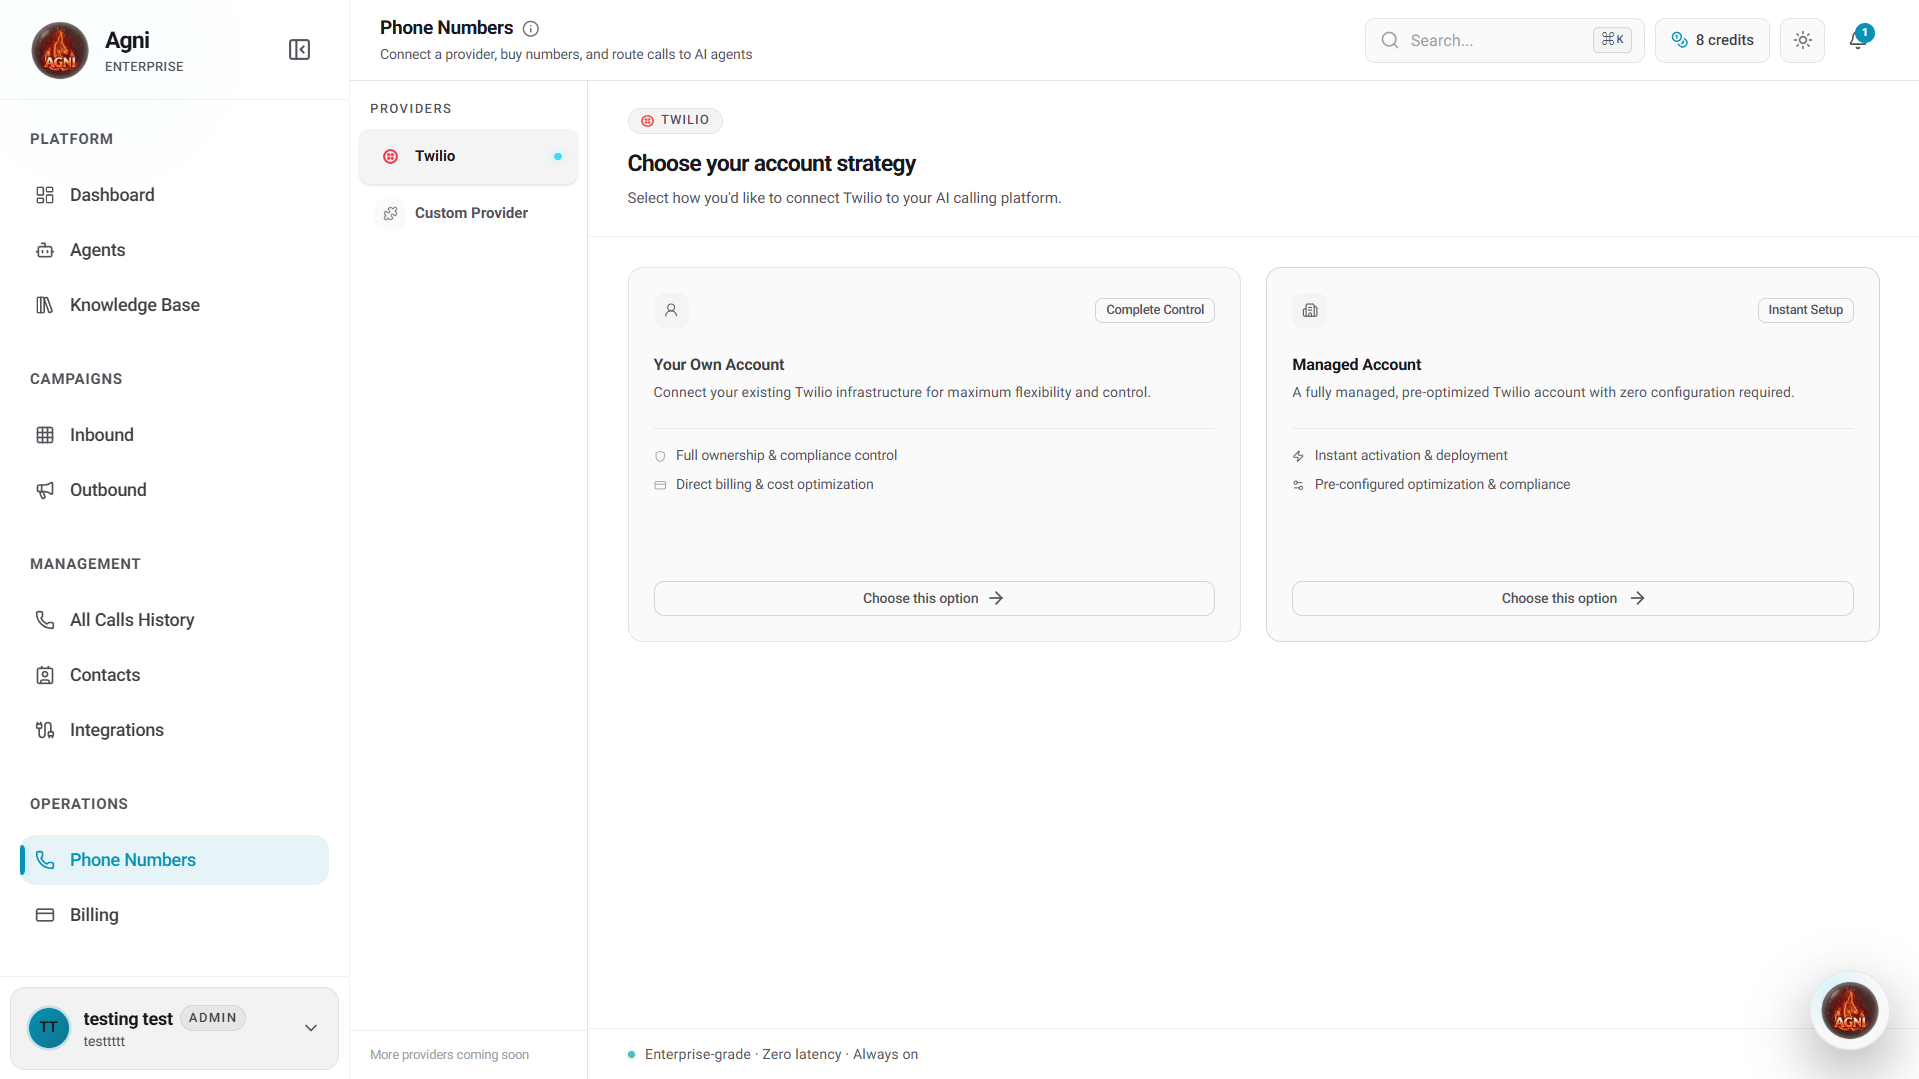Click the Outbound megaphone icon
Screen dimensions: 1919x1079
click(x=45, y=490)
